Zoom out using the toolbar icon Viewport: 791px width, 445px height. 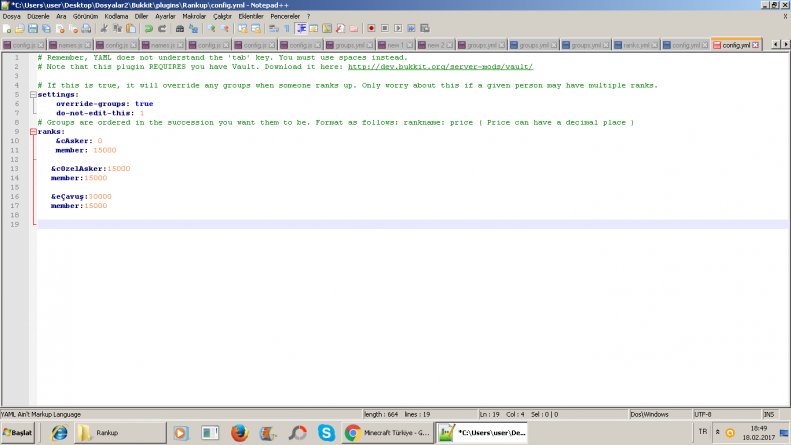[225, 29]
